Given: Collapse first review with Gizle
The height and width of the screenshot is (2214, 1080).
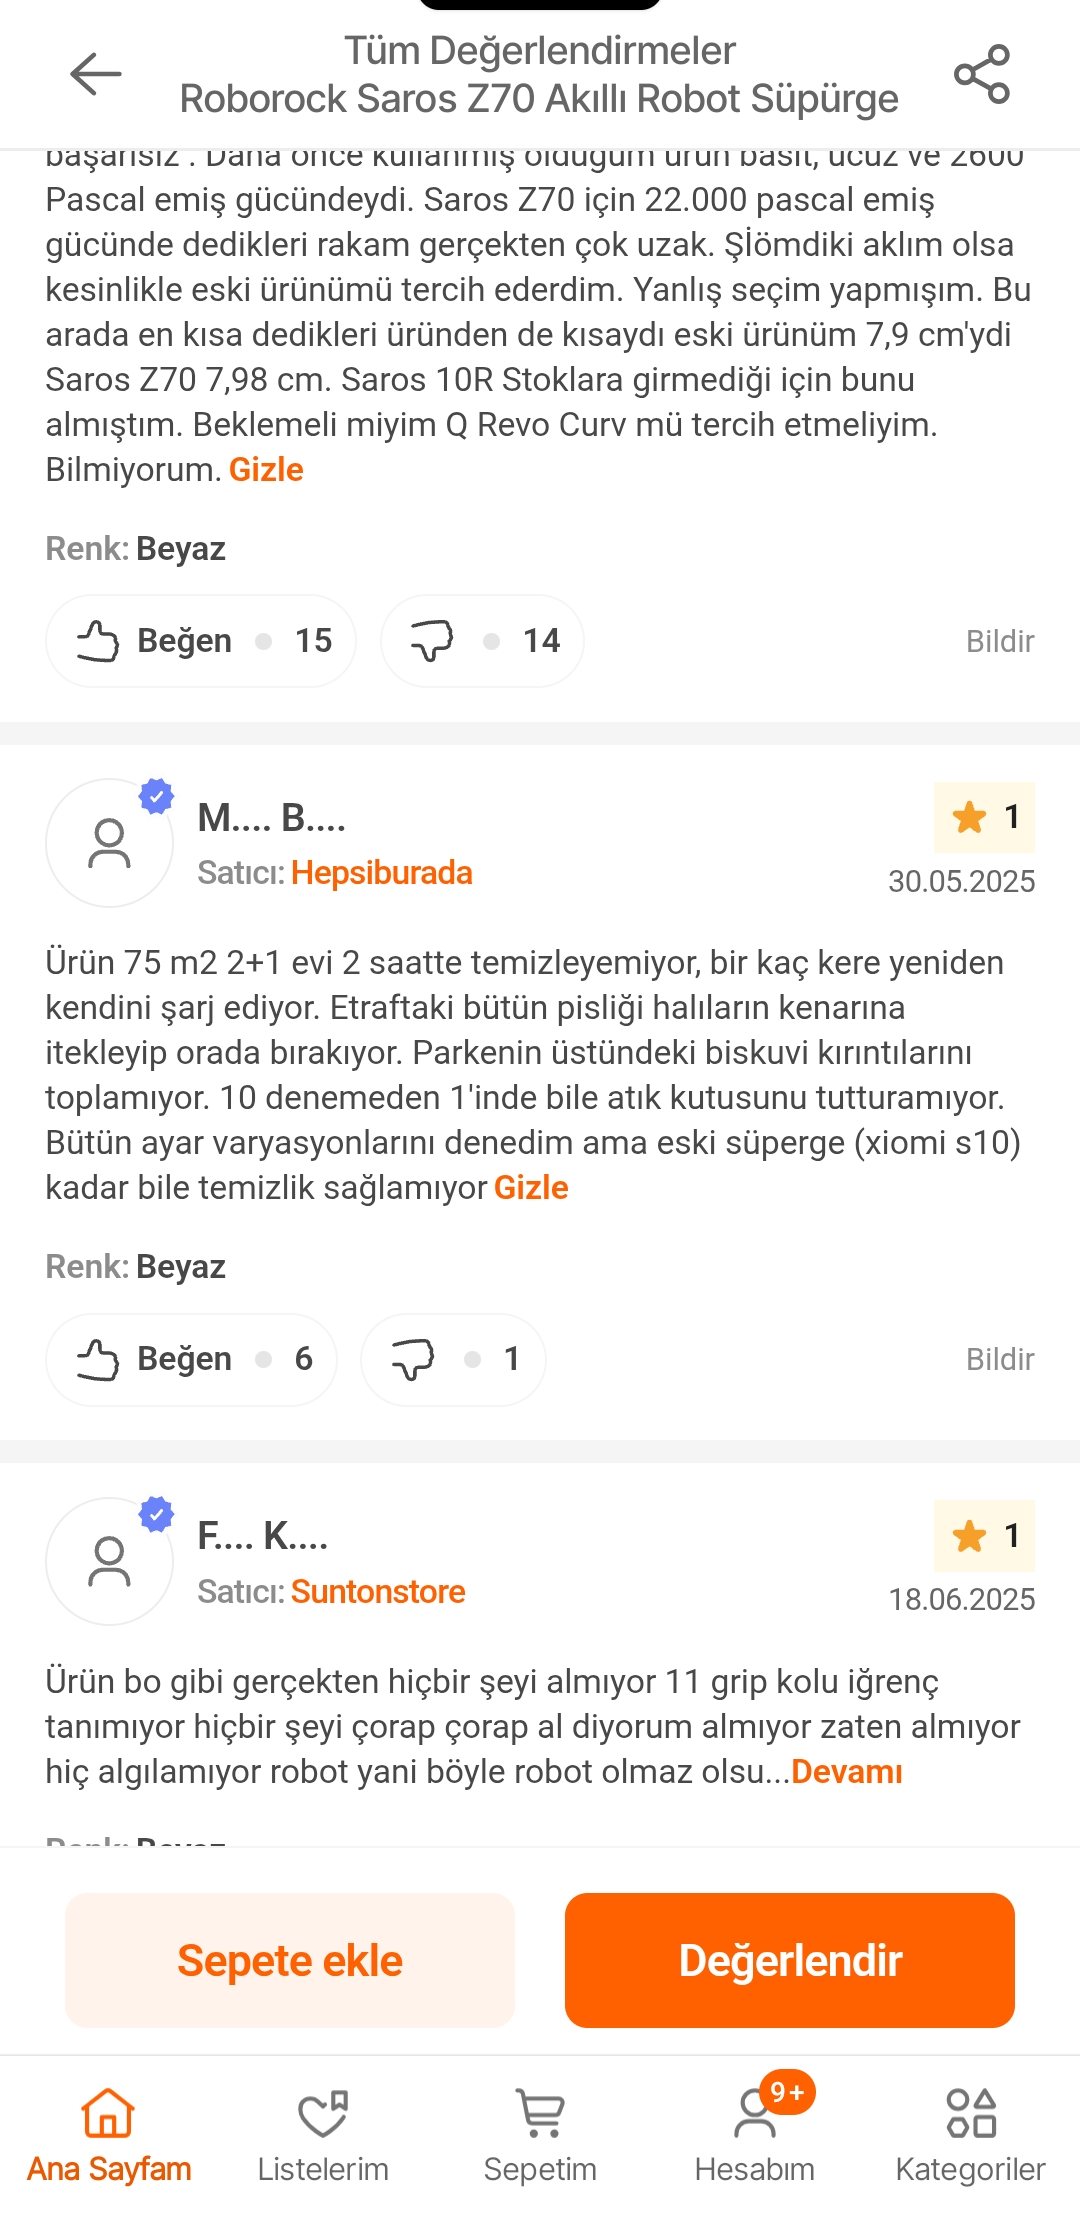Looking at the screenshot, I should [266, 469].
